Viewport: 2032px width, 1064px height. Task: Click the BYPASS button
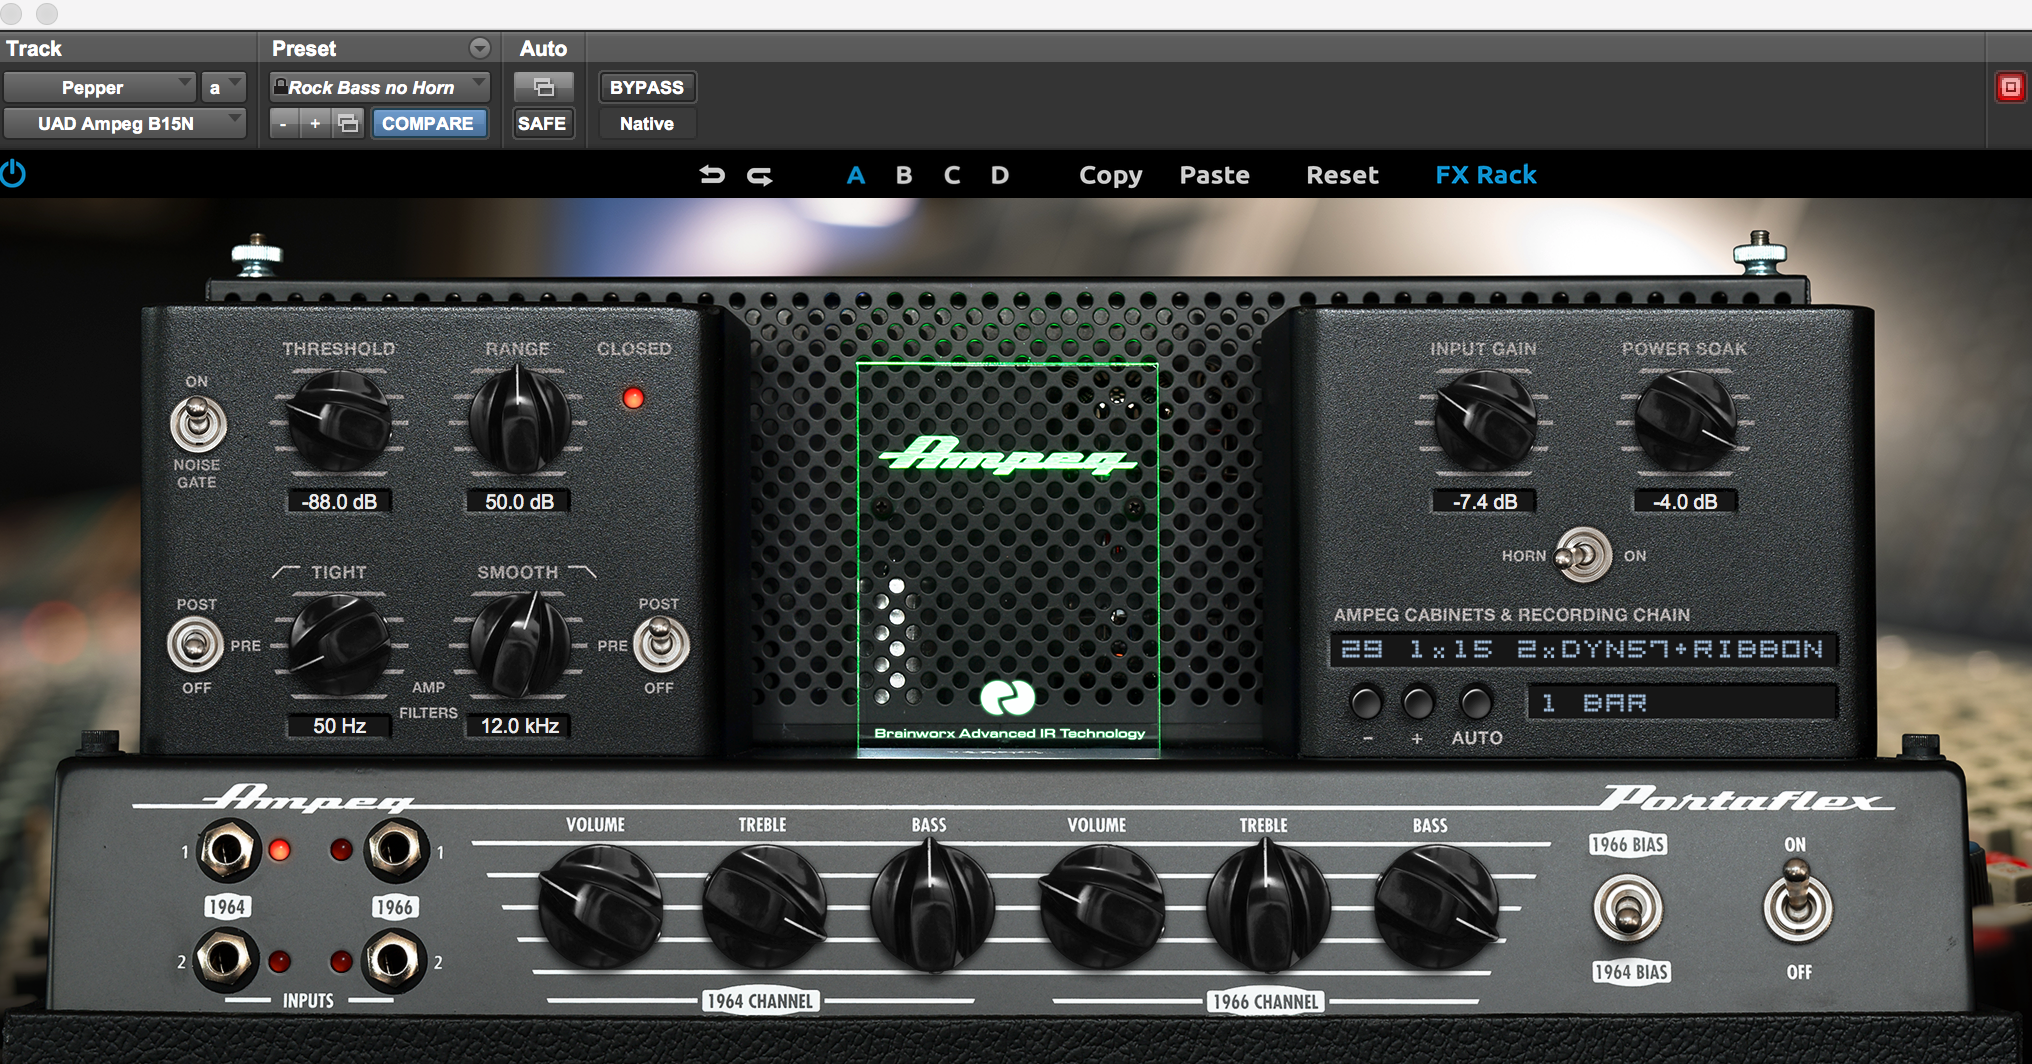click(647, 87)
